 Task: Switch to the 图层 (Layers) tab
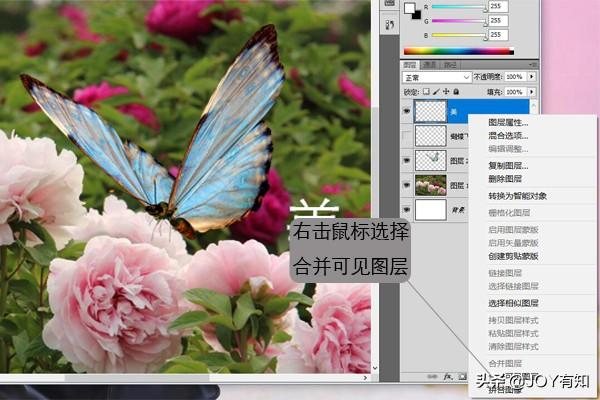point(410,65)
